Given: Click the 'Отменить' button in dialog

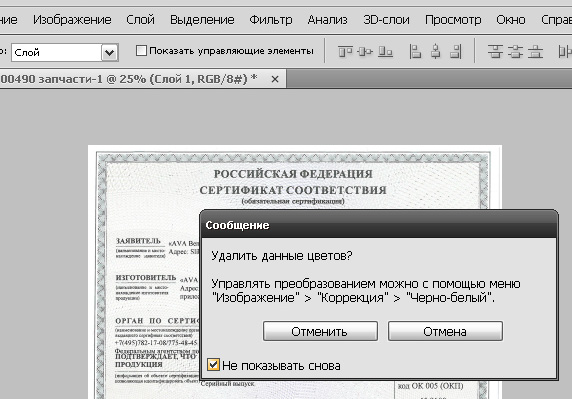Looking at the screenshot, I should tap(320, 331).
